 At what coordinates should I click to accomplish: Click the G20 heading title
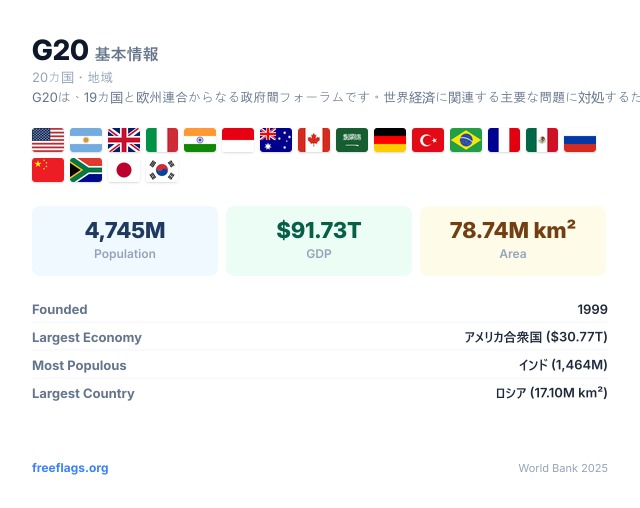(60, 50)
